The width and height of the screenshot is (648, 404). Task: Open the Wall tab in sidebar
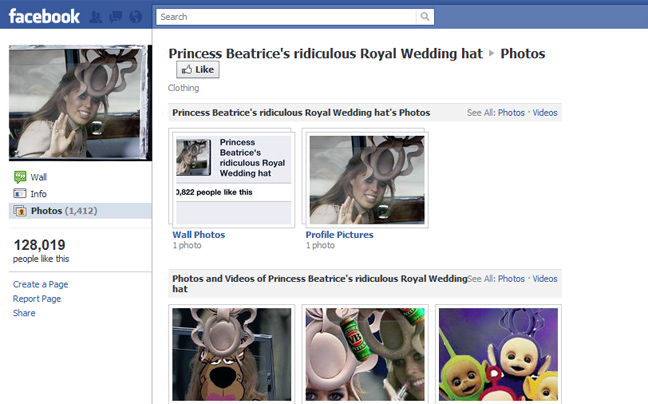(39, 177)
